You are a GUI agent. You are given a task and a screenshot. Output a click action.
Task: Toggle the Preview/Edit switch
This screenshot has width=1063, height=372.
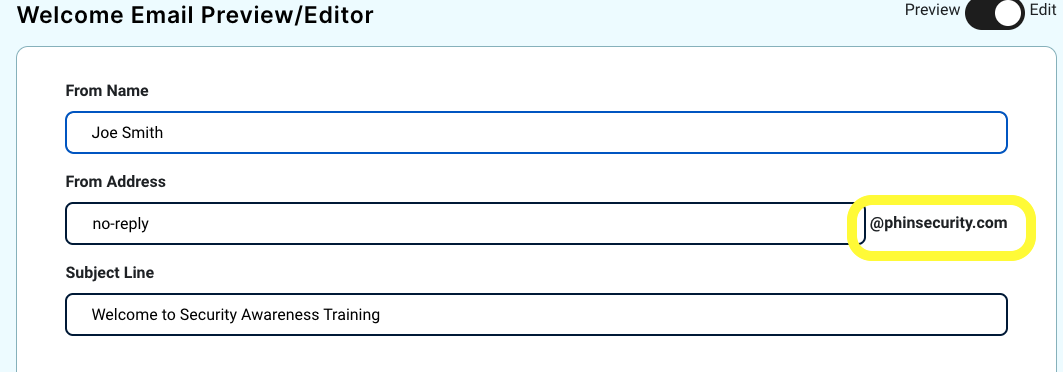995,13
